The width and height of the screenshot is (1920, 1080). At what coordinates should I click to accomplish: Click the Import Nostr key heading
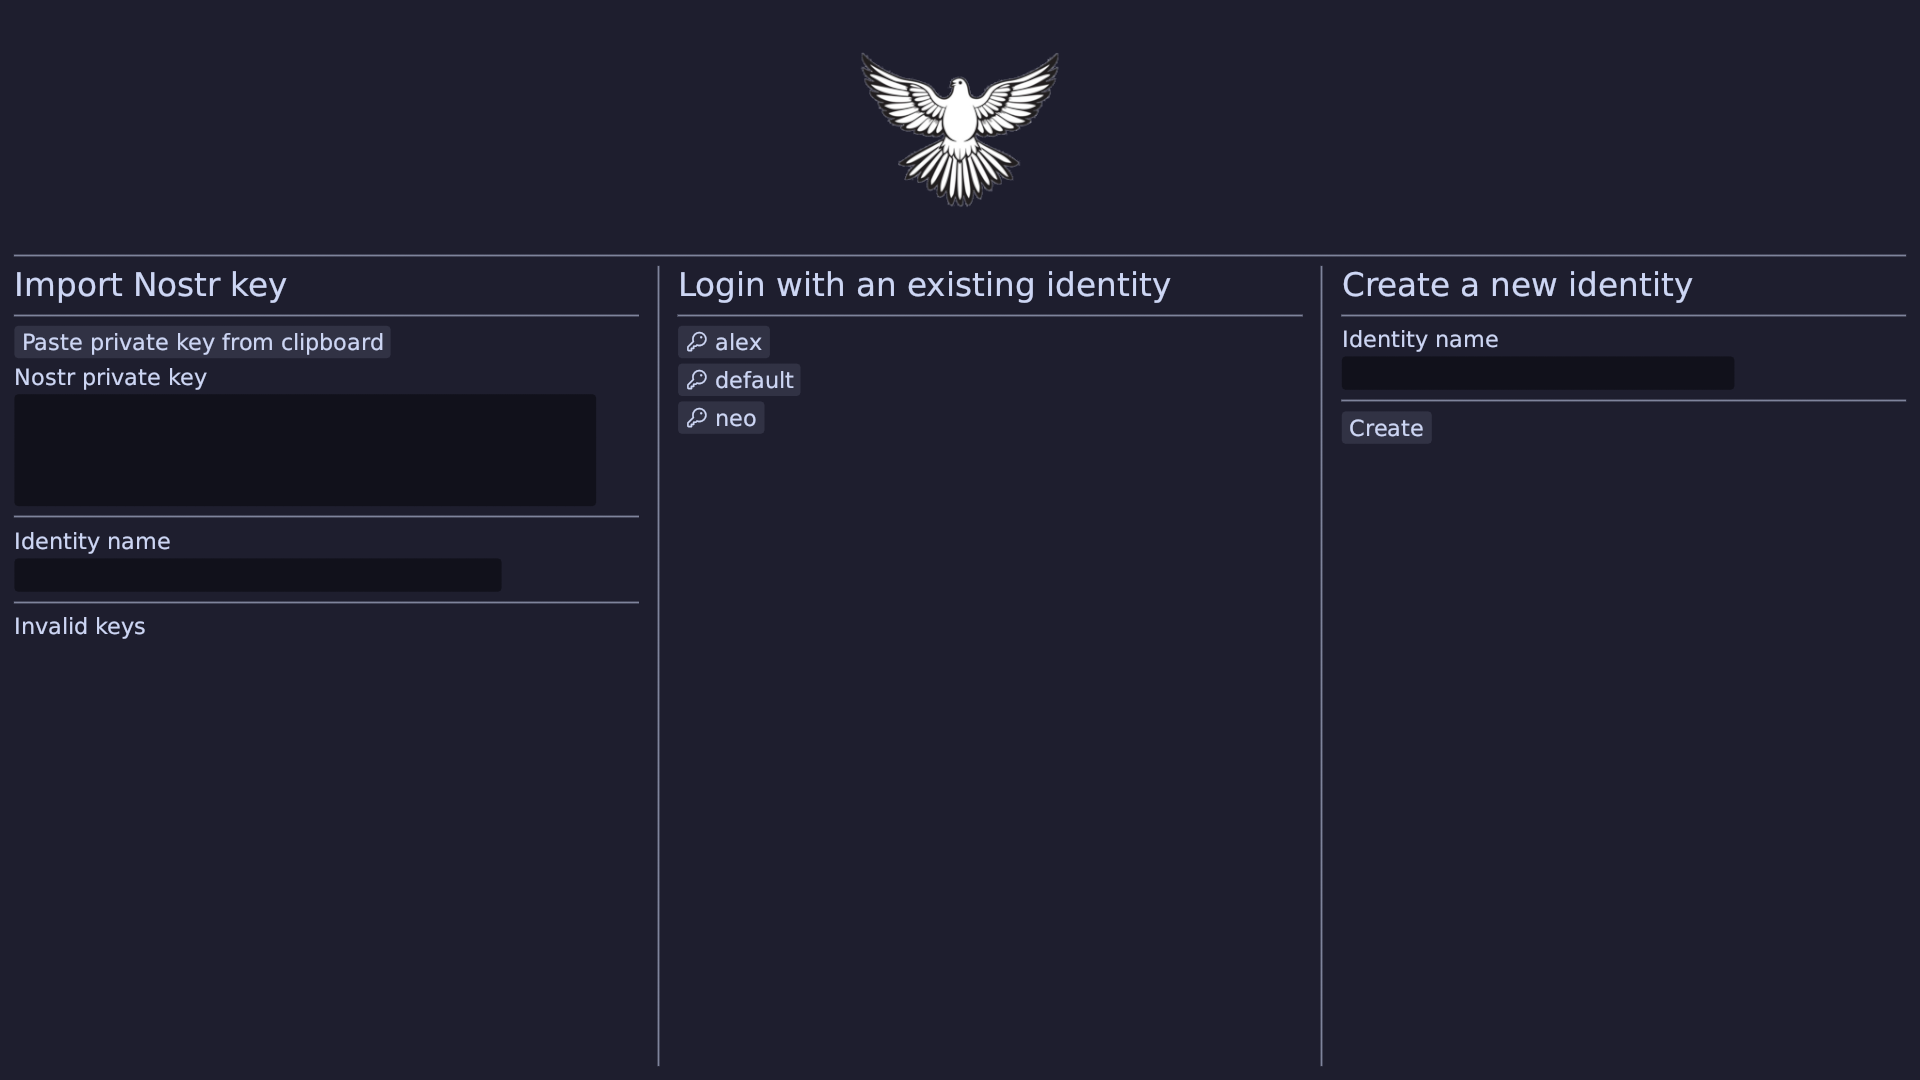coord(150,285)
